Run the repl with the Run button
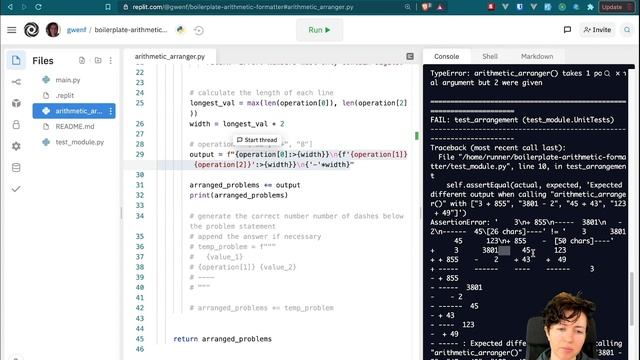Screen dimensions: 640x360 319,30
